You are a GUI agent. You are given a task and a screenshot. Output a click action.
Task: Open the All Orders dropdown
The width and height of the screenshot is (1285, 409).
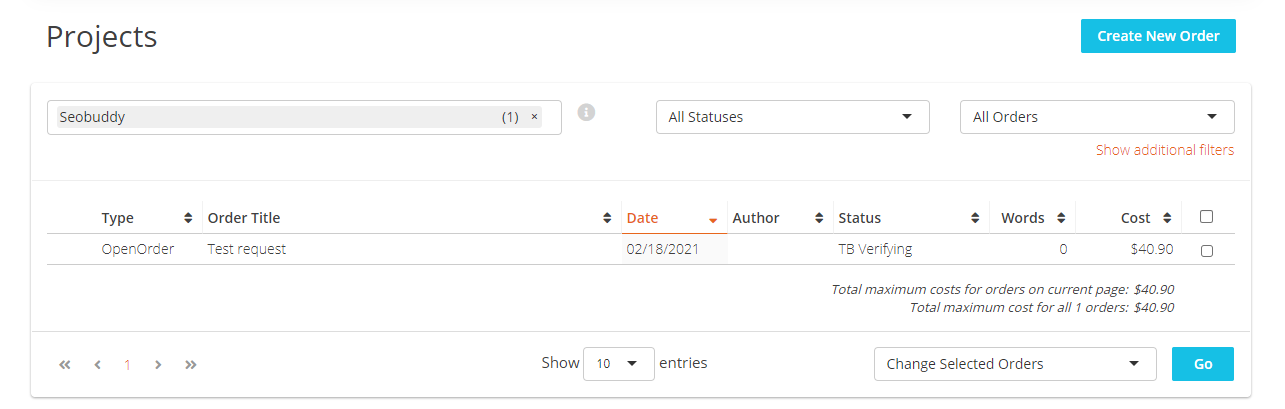pyautogui.click(x=1097, y=117)
